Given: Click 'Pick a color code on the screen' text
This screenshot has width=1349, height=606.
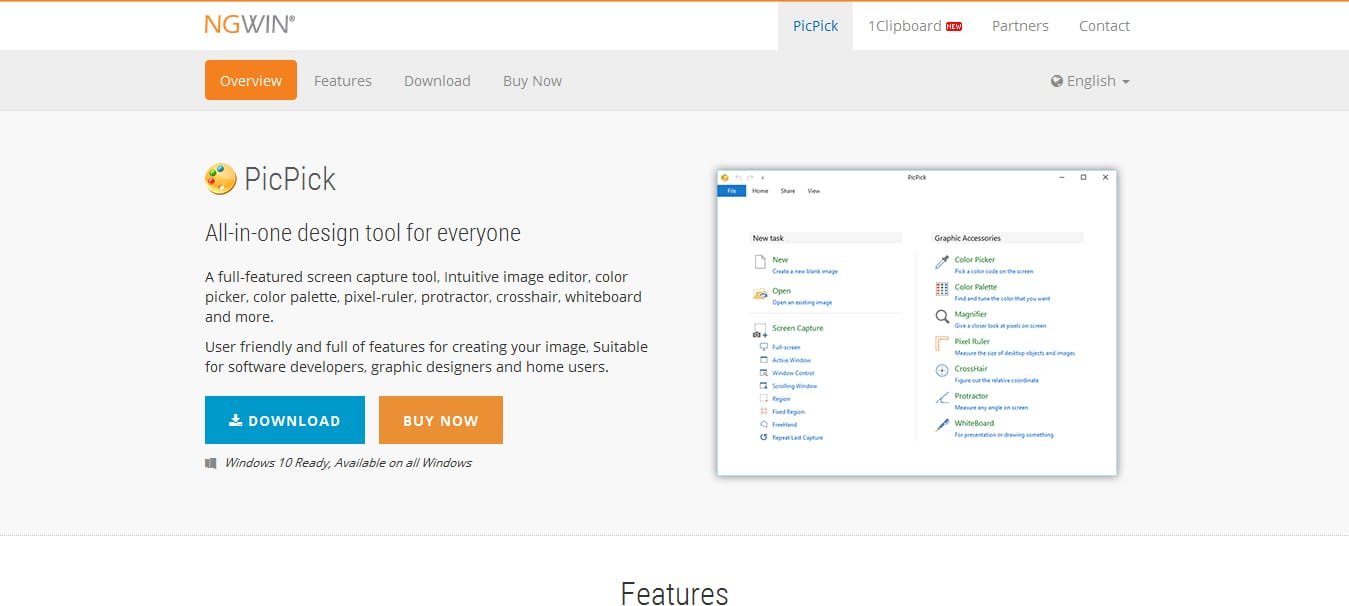Looking at the screenshot, I should [994, 271].
